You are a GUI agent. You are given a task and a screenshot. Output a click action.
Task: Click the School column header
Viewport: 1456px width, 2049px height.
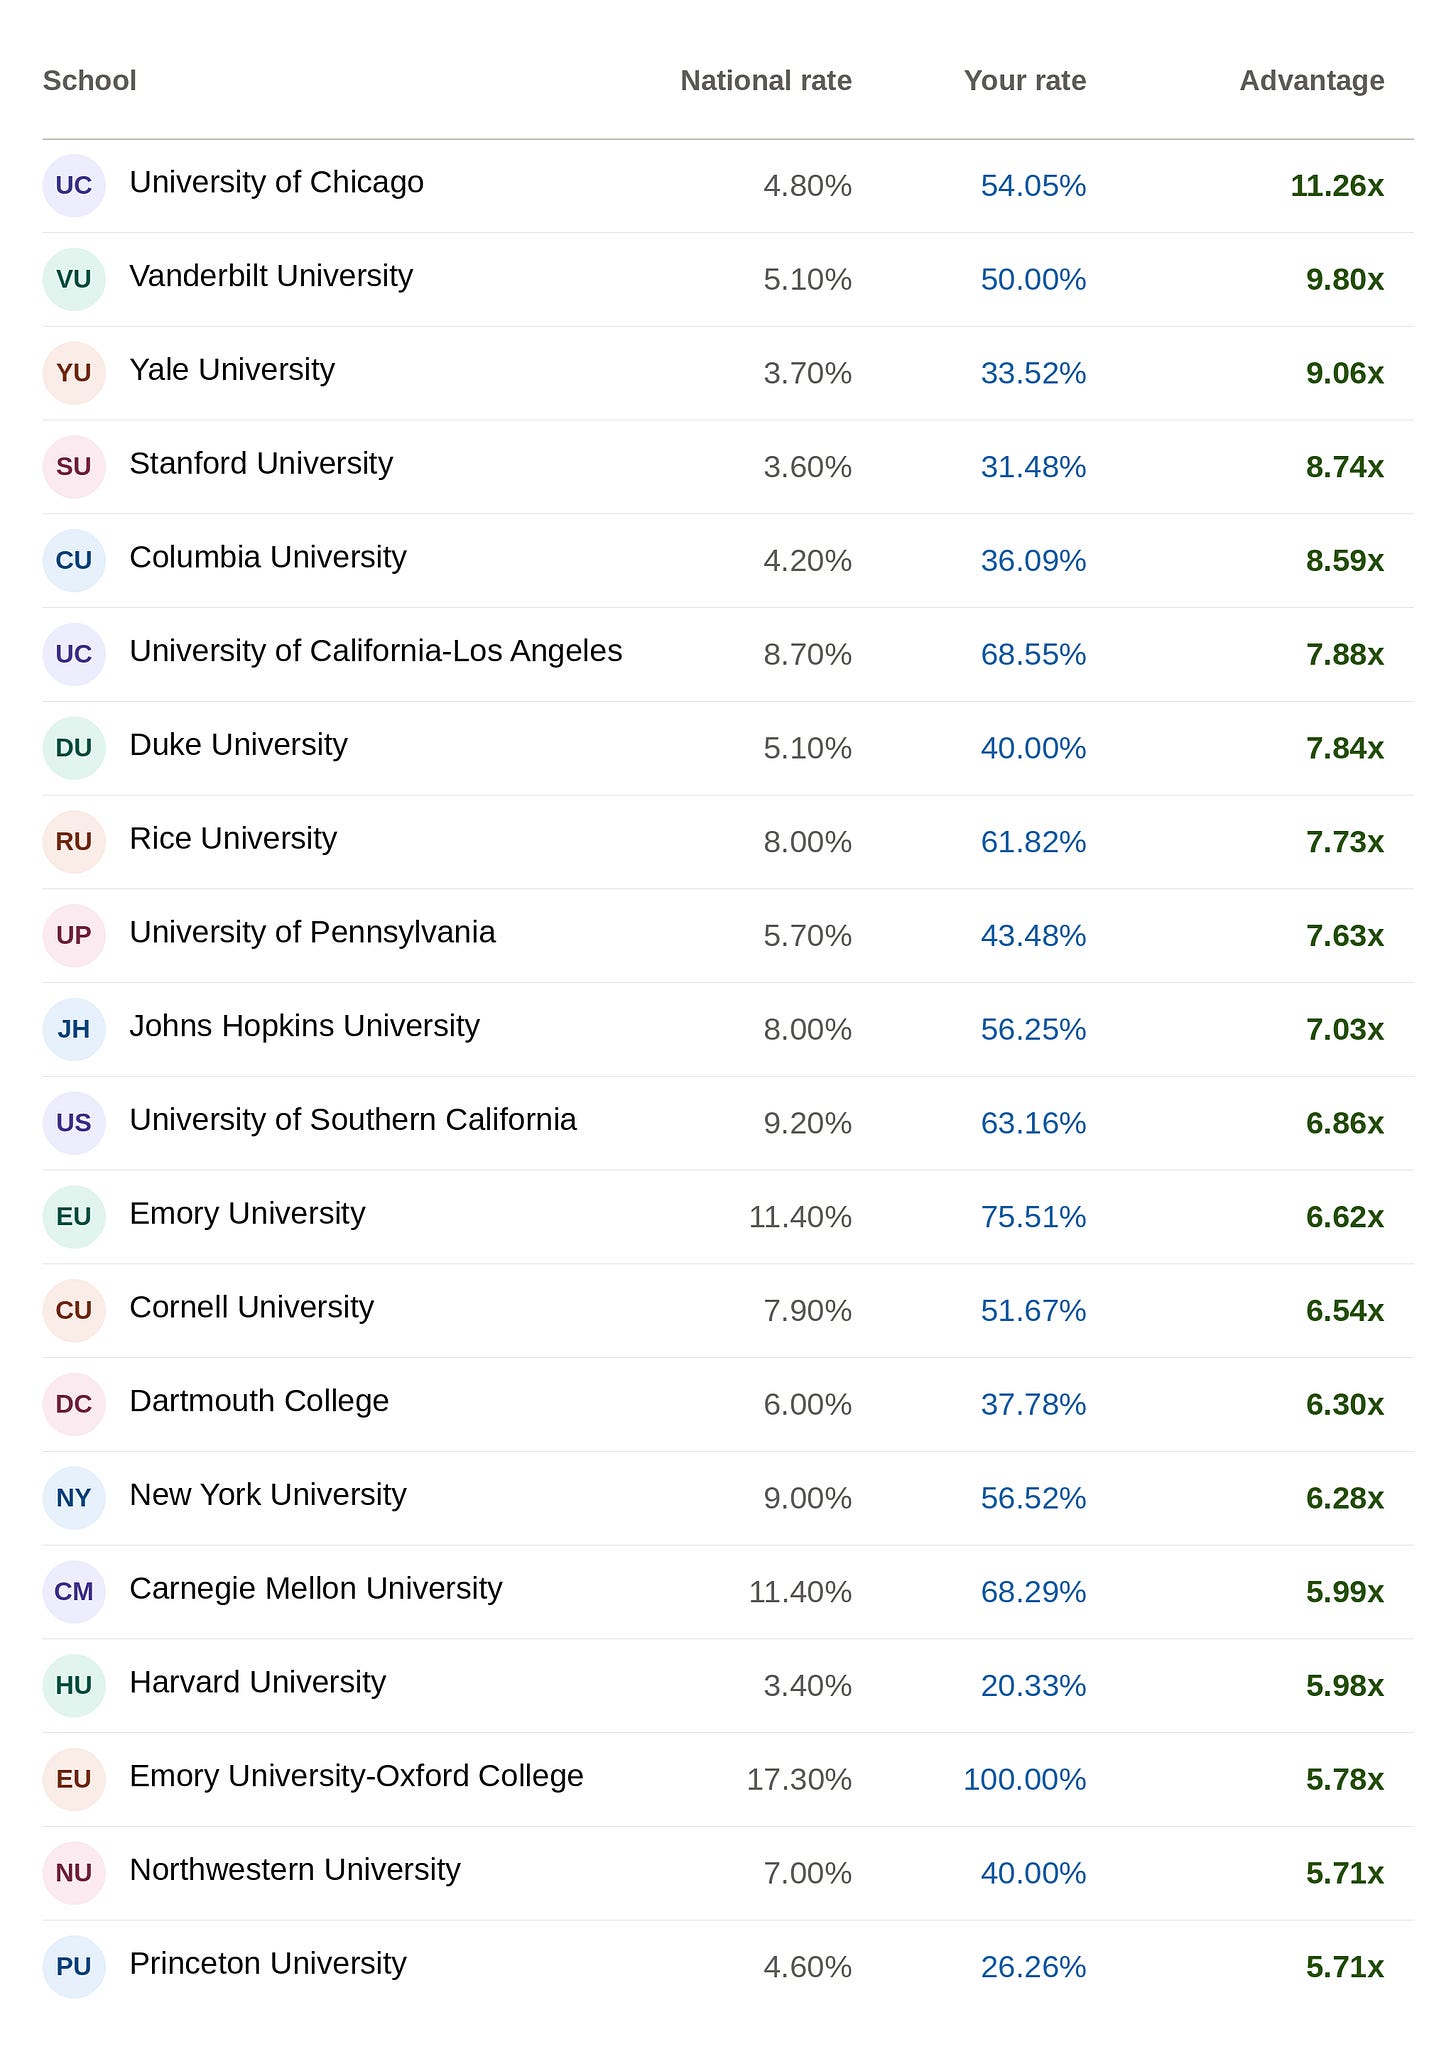click(90, 81)
